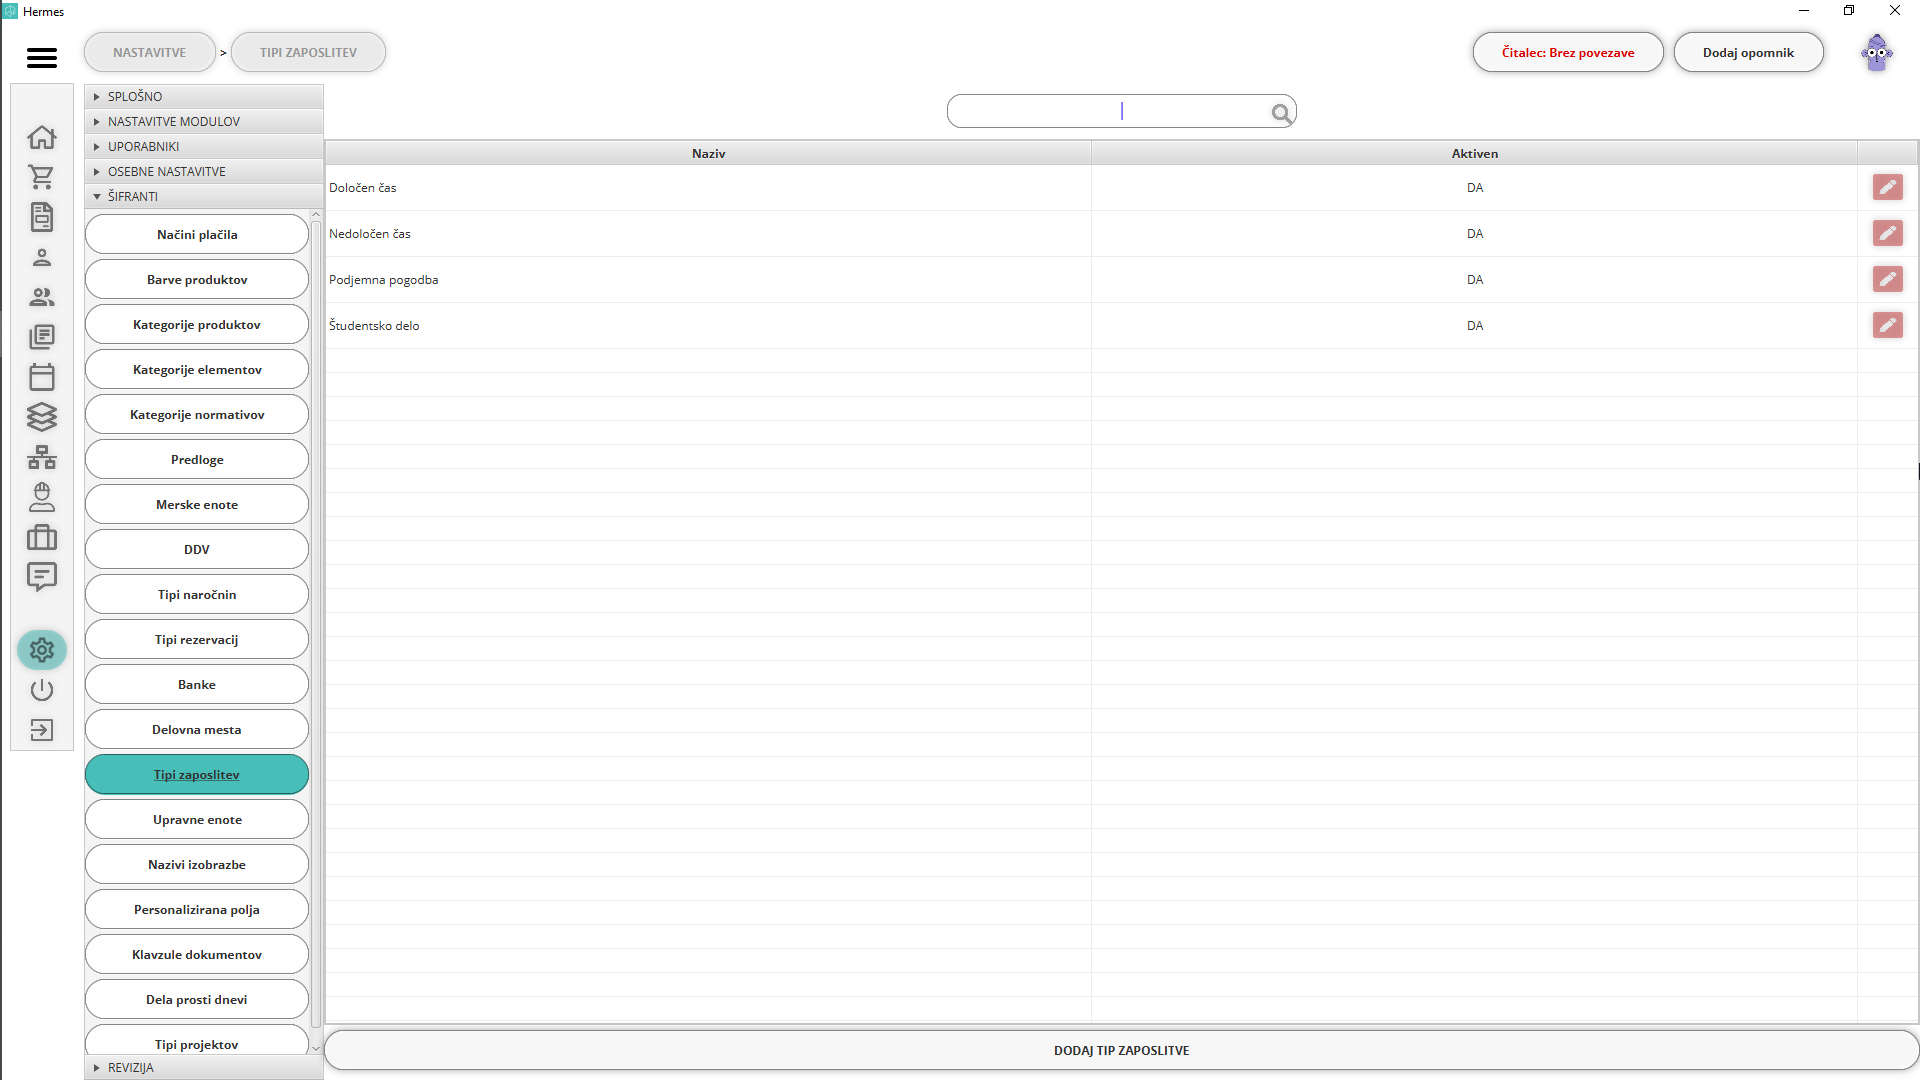
Task: Open the shopping cart sidebar icon
Action: pyautogui.click(x=42, y=177)
